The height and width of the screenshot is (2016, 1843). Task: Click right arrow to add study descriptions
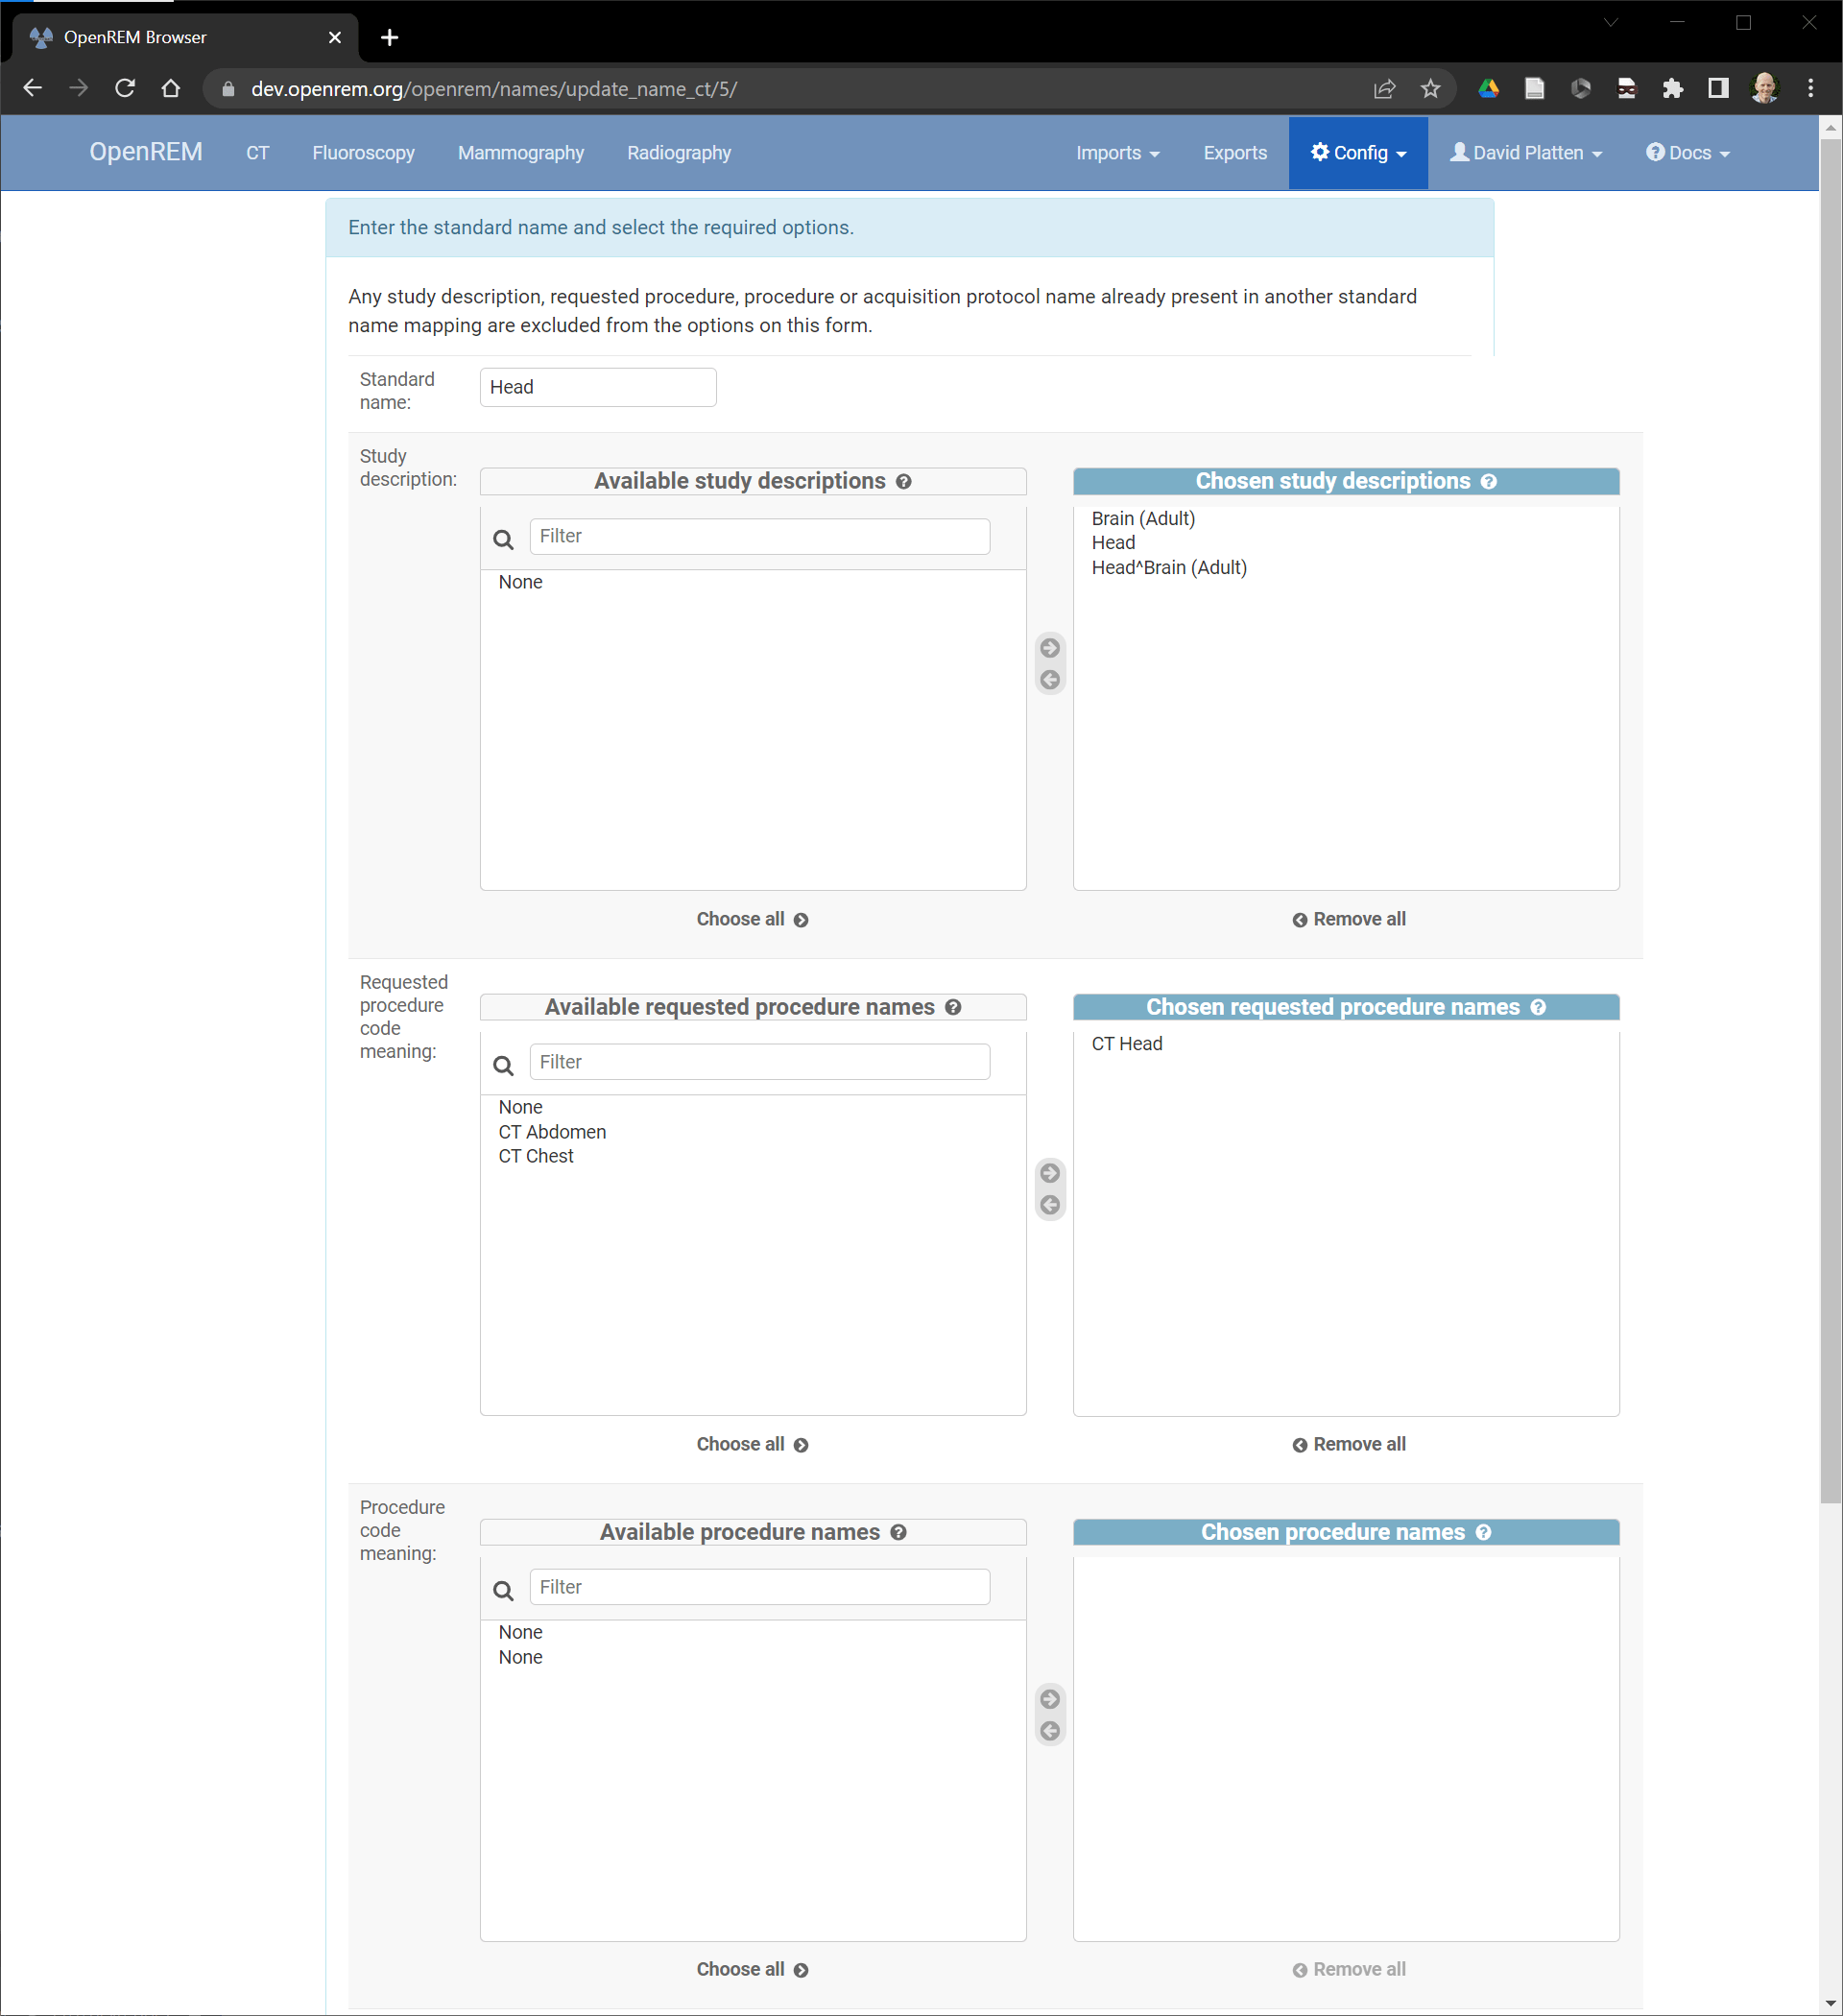coord(1050,648)
